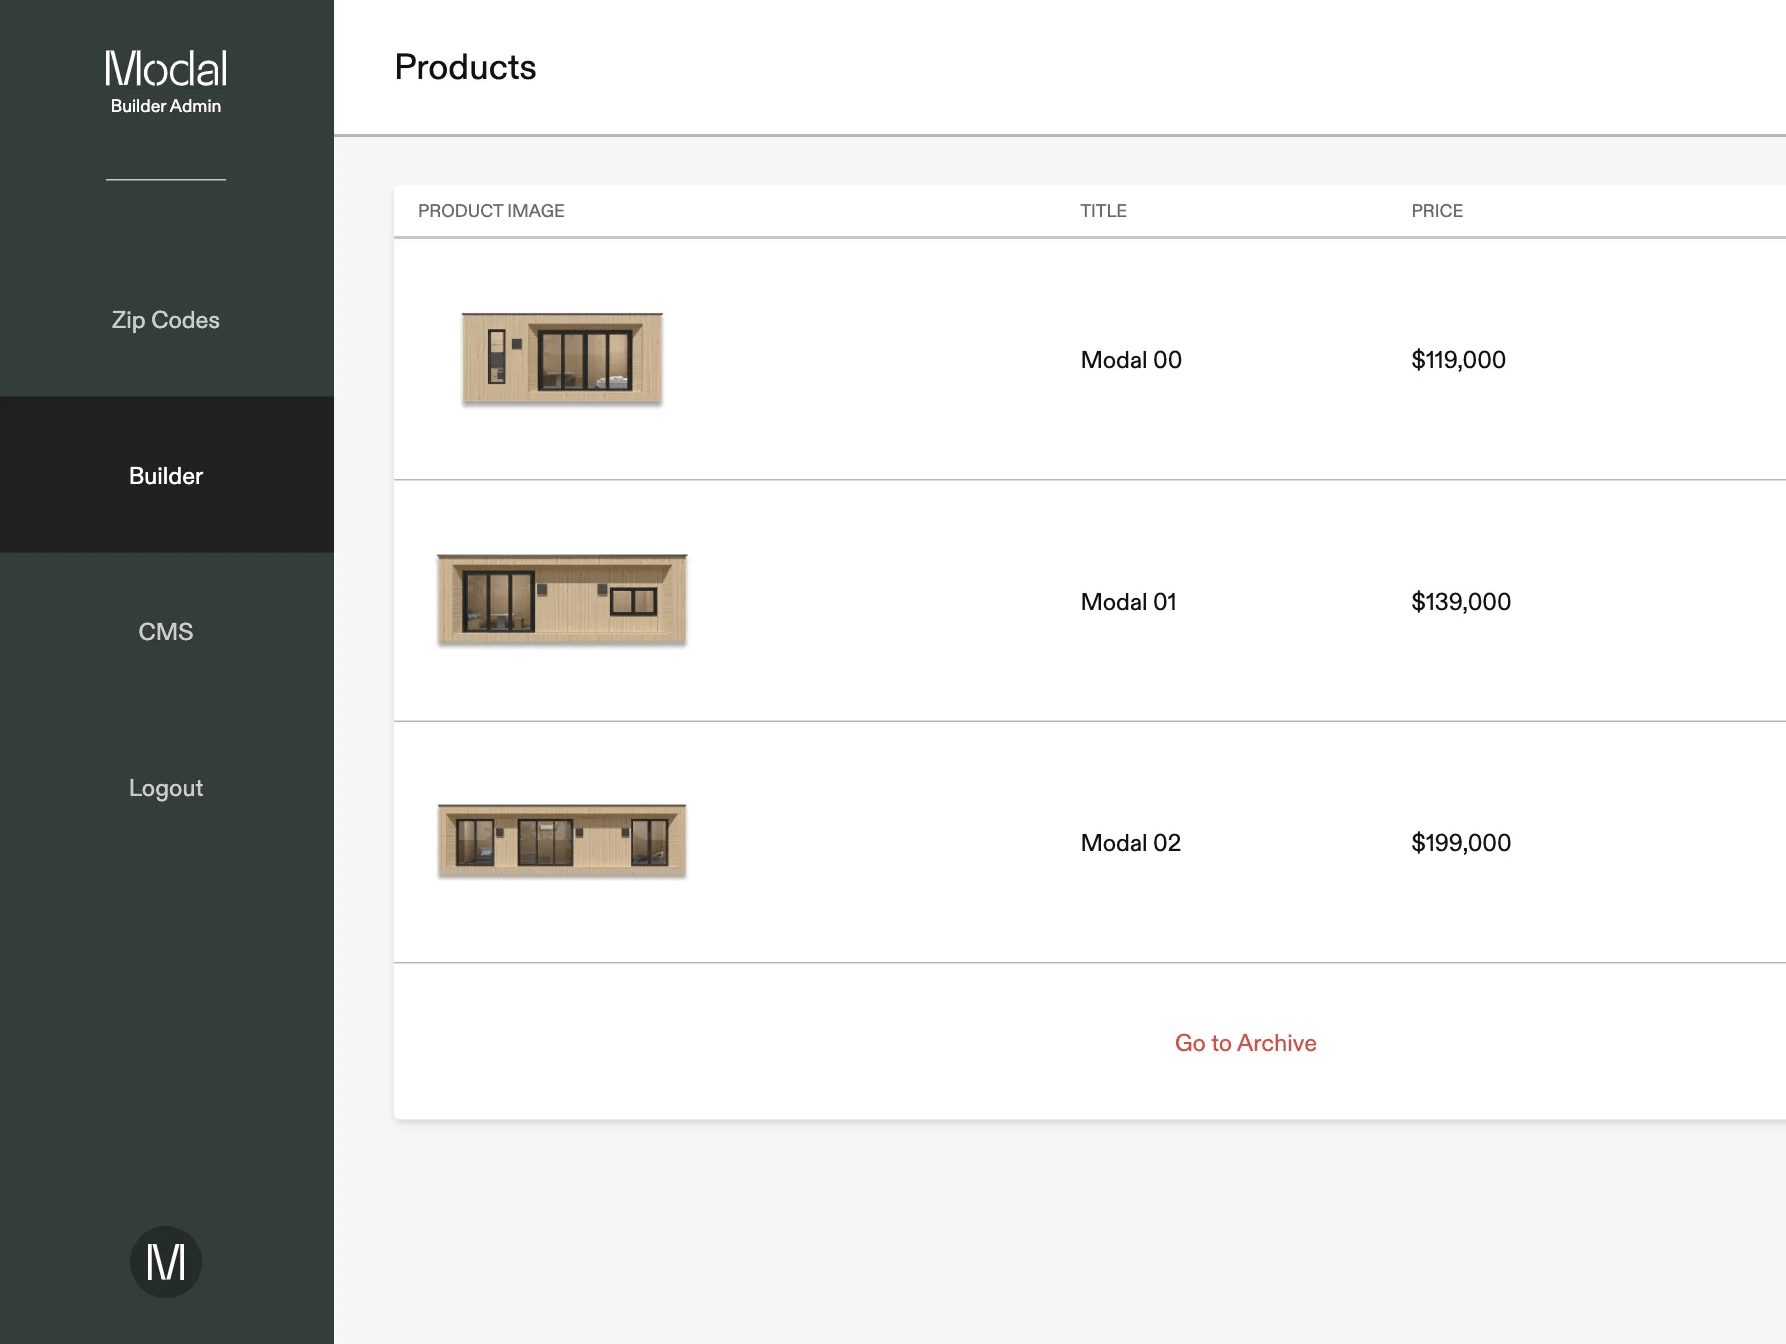The height and width of the screenshot is (1344, 1786).
Task: Click the Products page heading
Action: (465, 67)
